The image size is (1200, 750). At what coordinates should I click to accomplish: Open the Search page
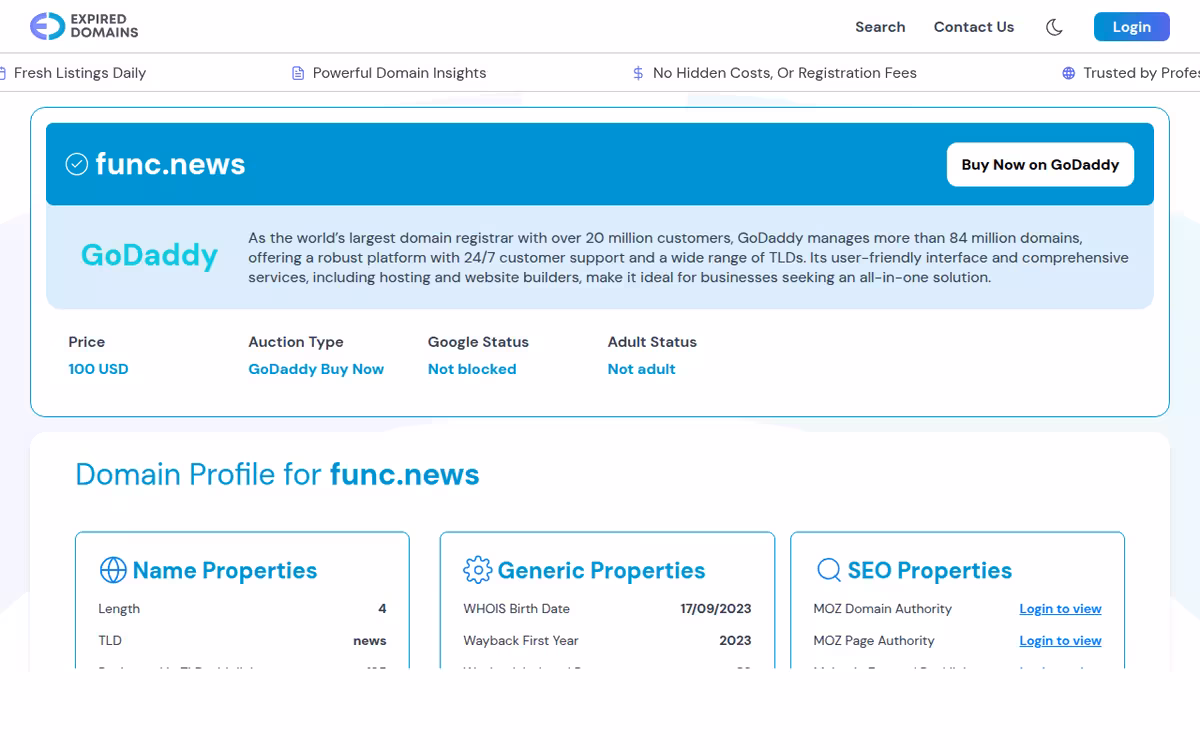(x=880, y=27)
